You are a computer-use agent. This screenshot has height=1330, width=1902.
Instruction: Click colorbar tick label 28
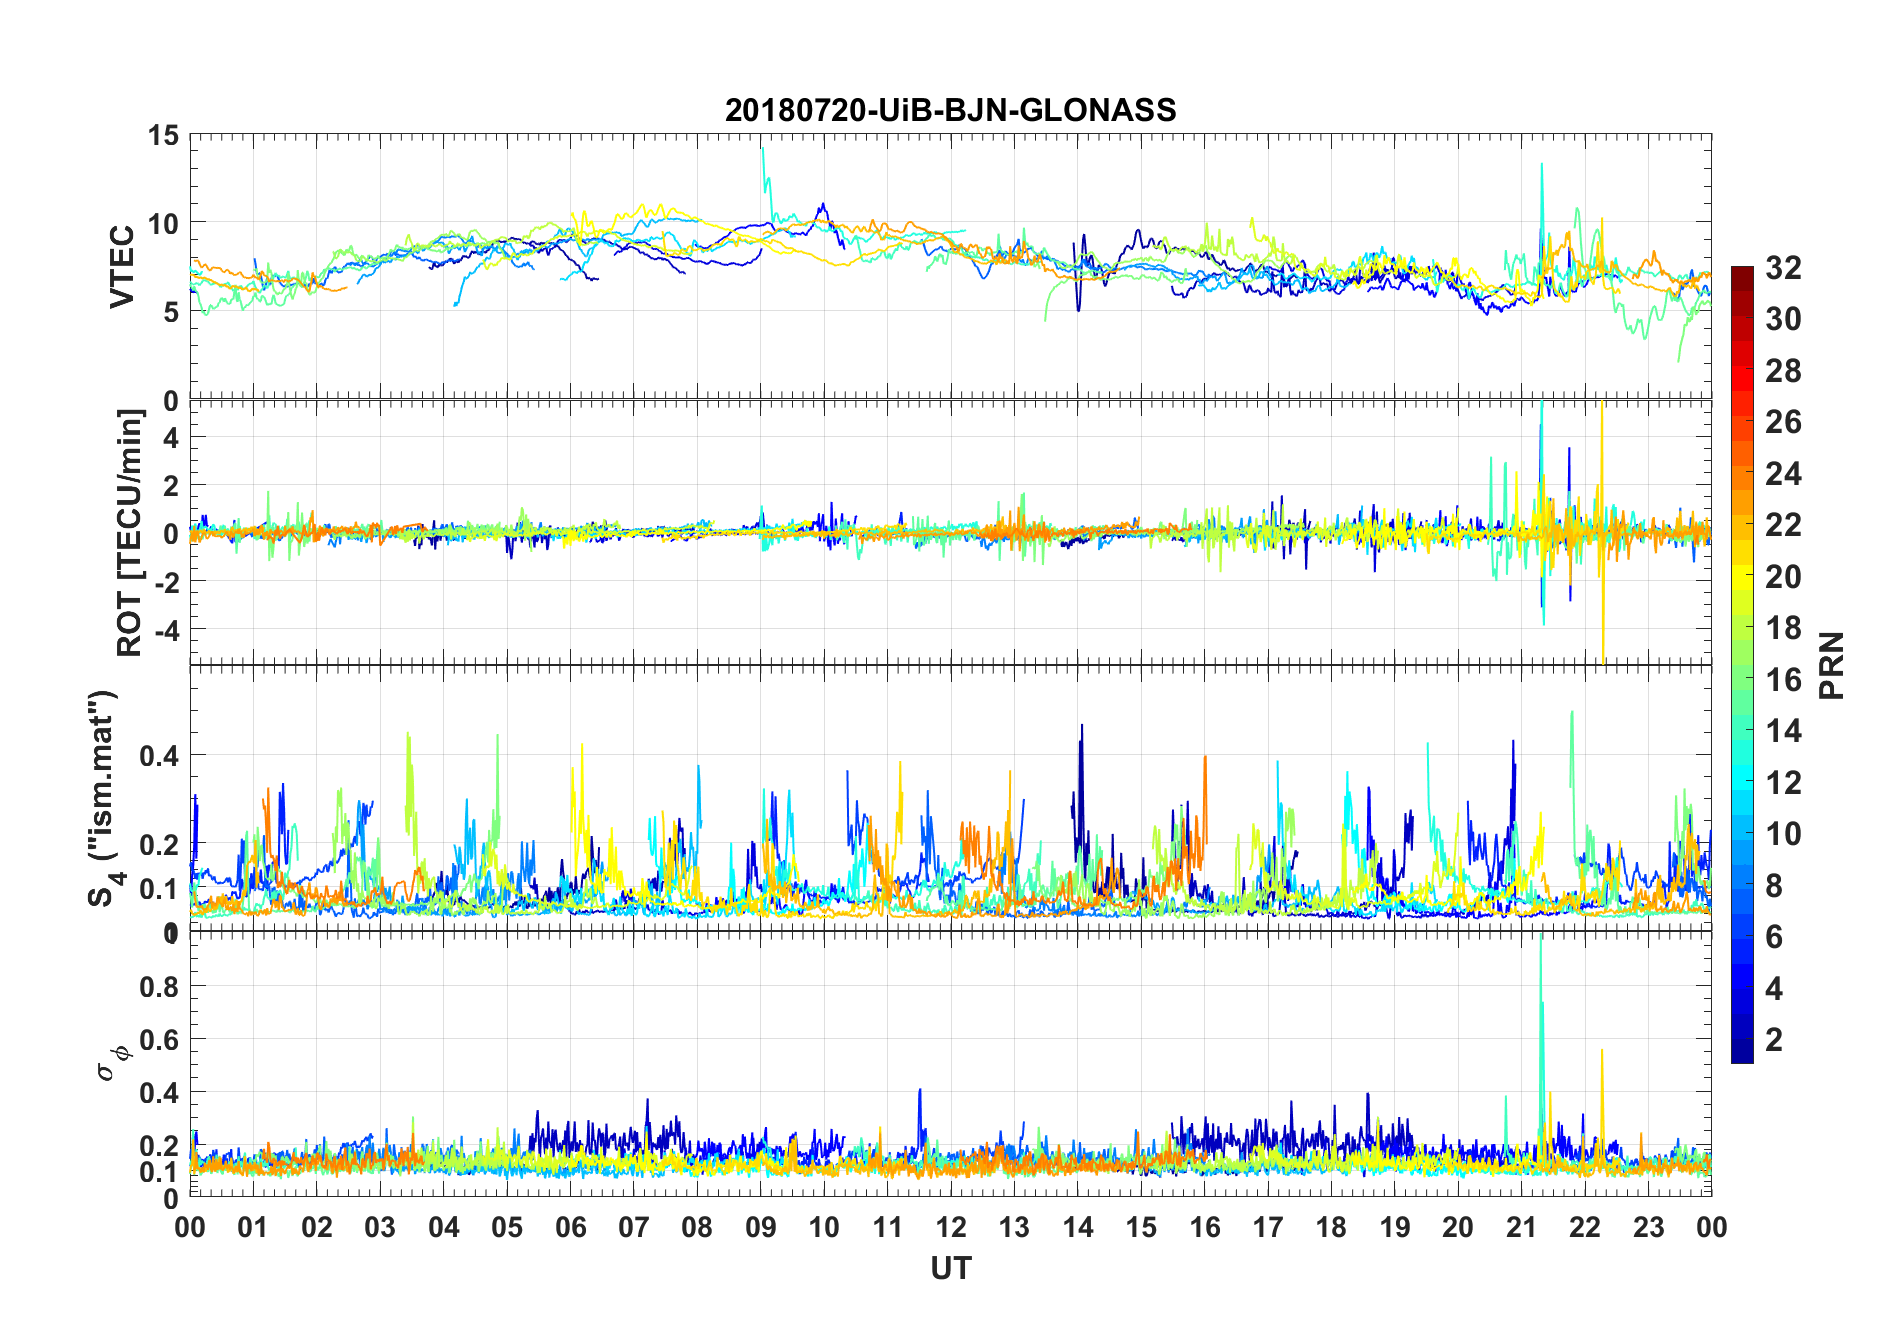pyautogui.click(x=1783, y=371)
